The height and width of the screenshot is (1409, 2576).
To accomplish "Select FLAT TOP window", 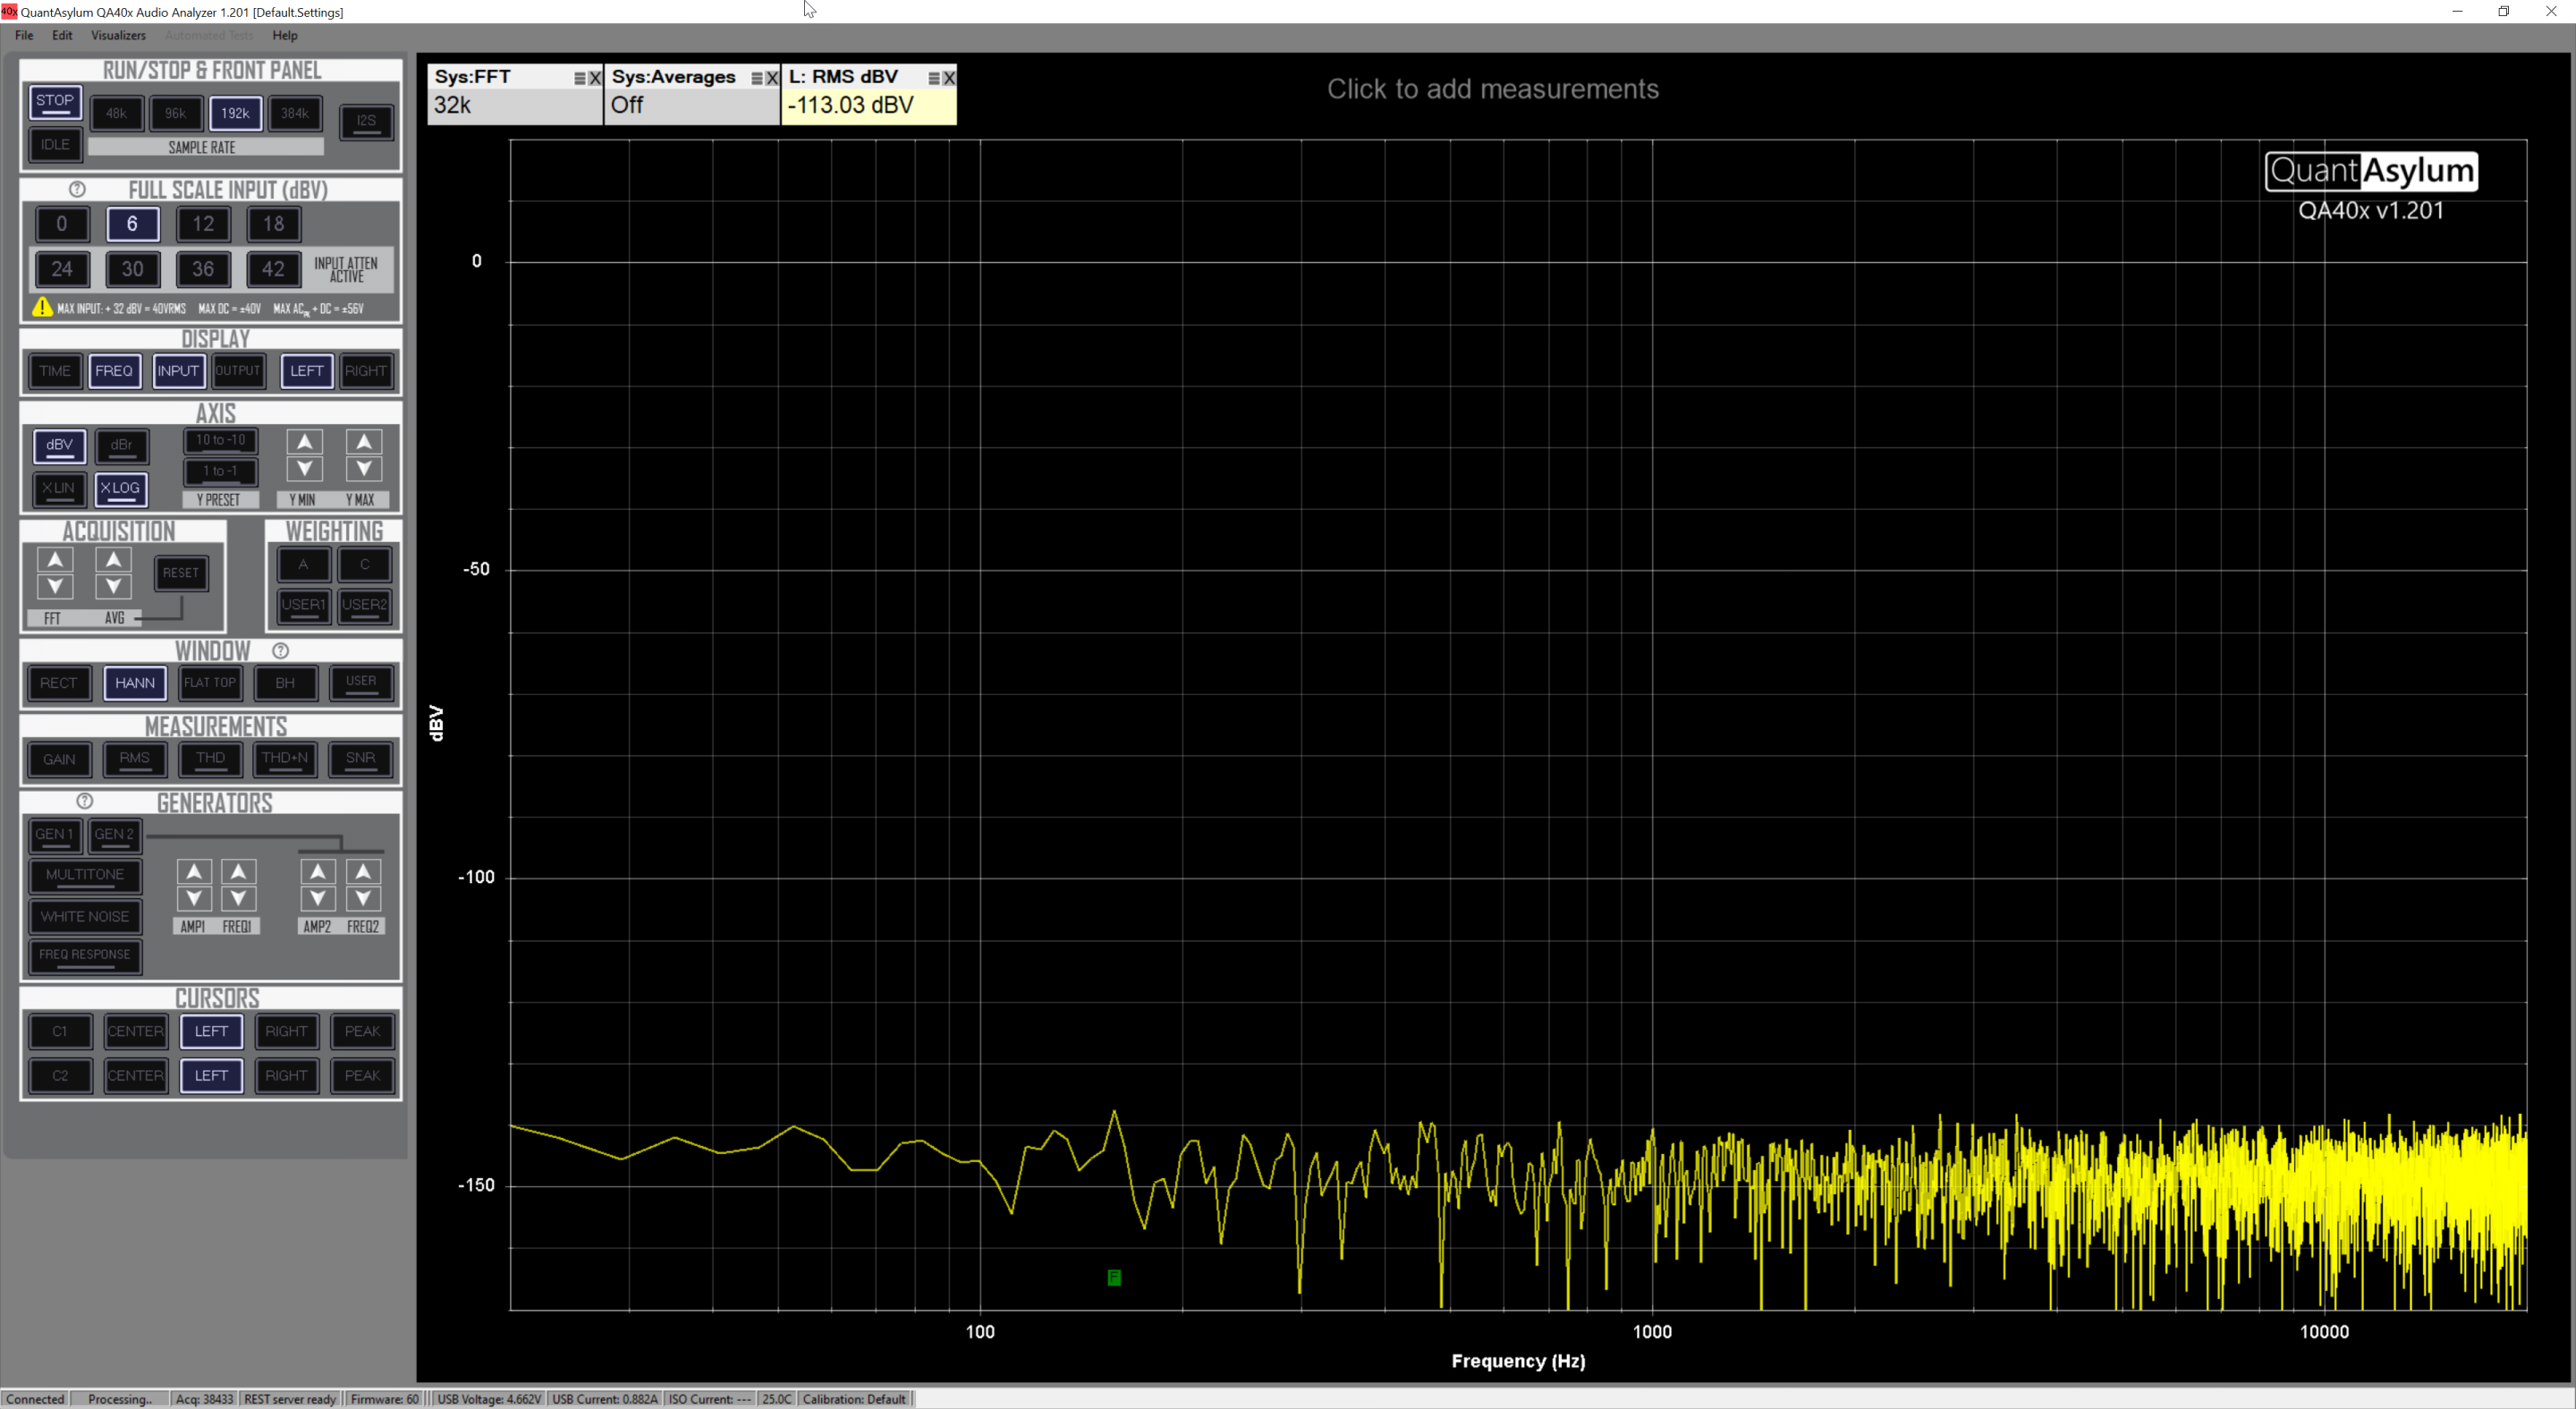I will tap(210, 683).
